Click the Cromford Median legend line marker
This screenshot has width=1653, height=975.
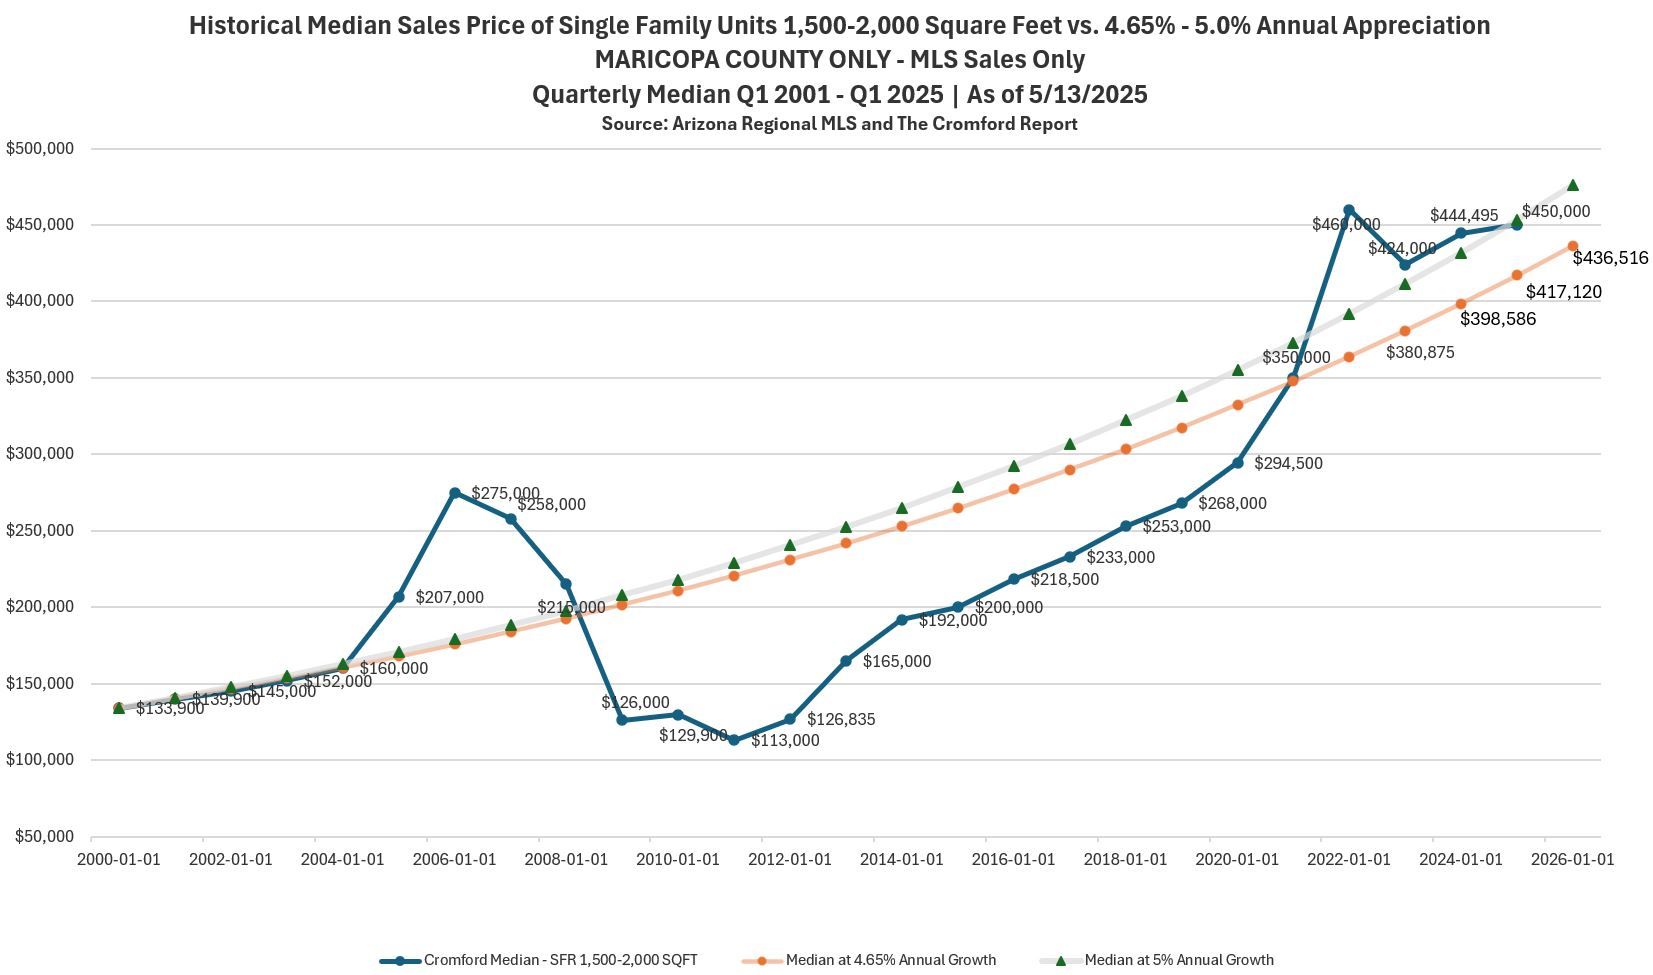400,961
